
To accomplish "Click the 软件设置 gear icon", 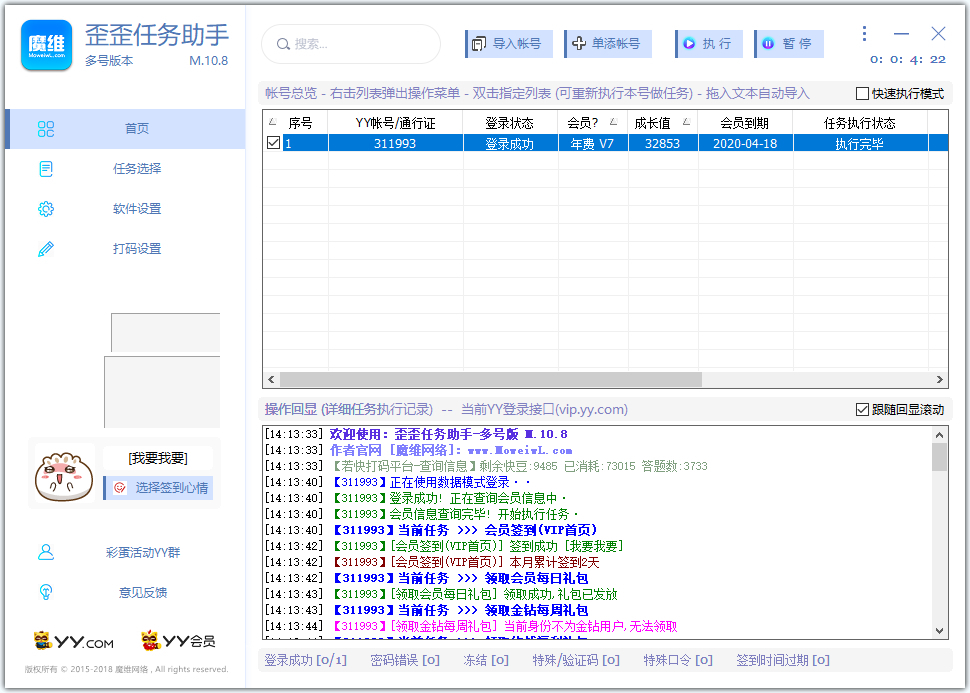I will click(x=46, y=209).
